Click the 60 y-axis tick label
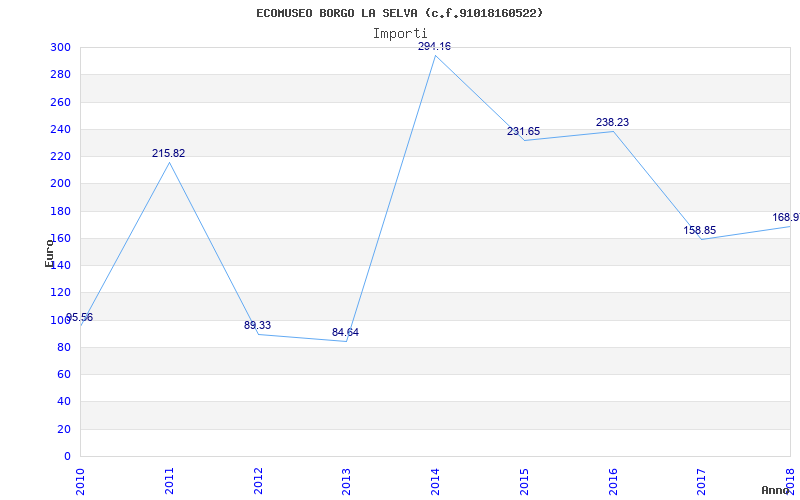 pos(64,374)
